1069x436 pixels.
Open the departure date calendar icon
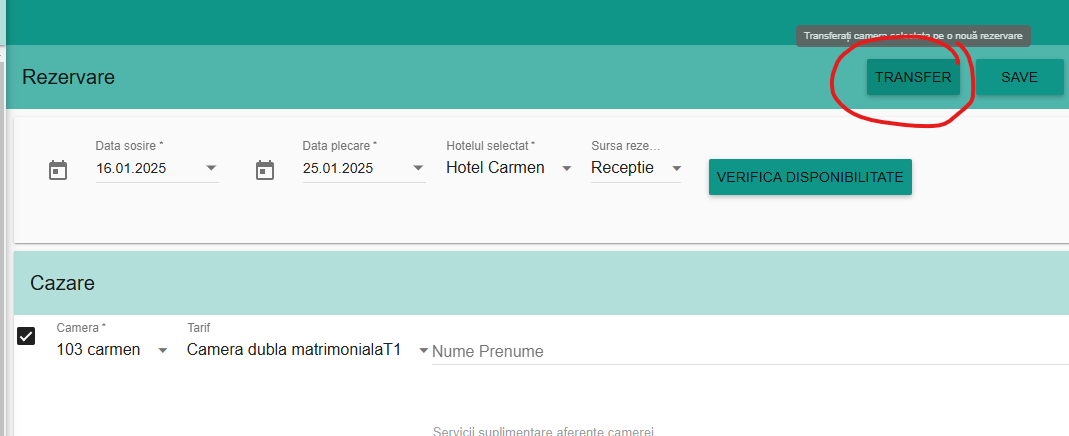(265, 170)
